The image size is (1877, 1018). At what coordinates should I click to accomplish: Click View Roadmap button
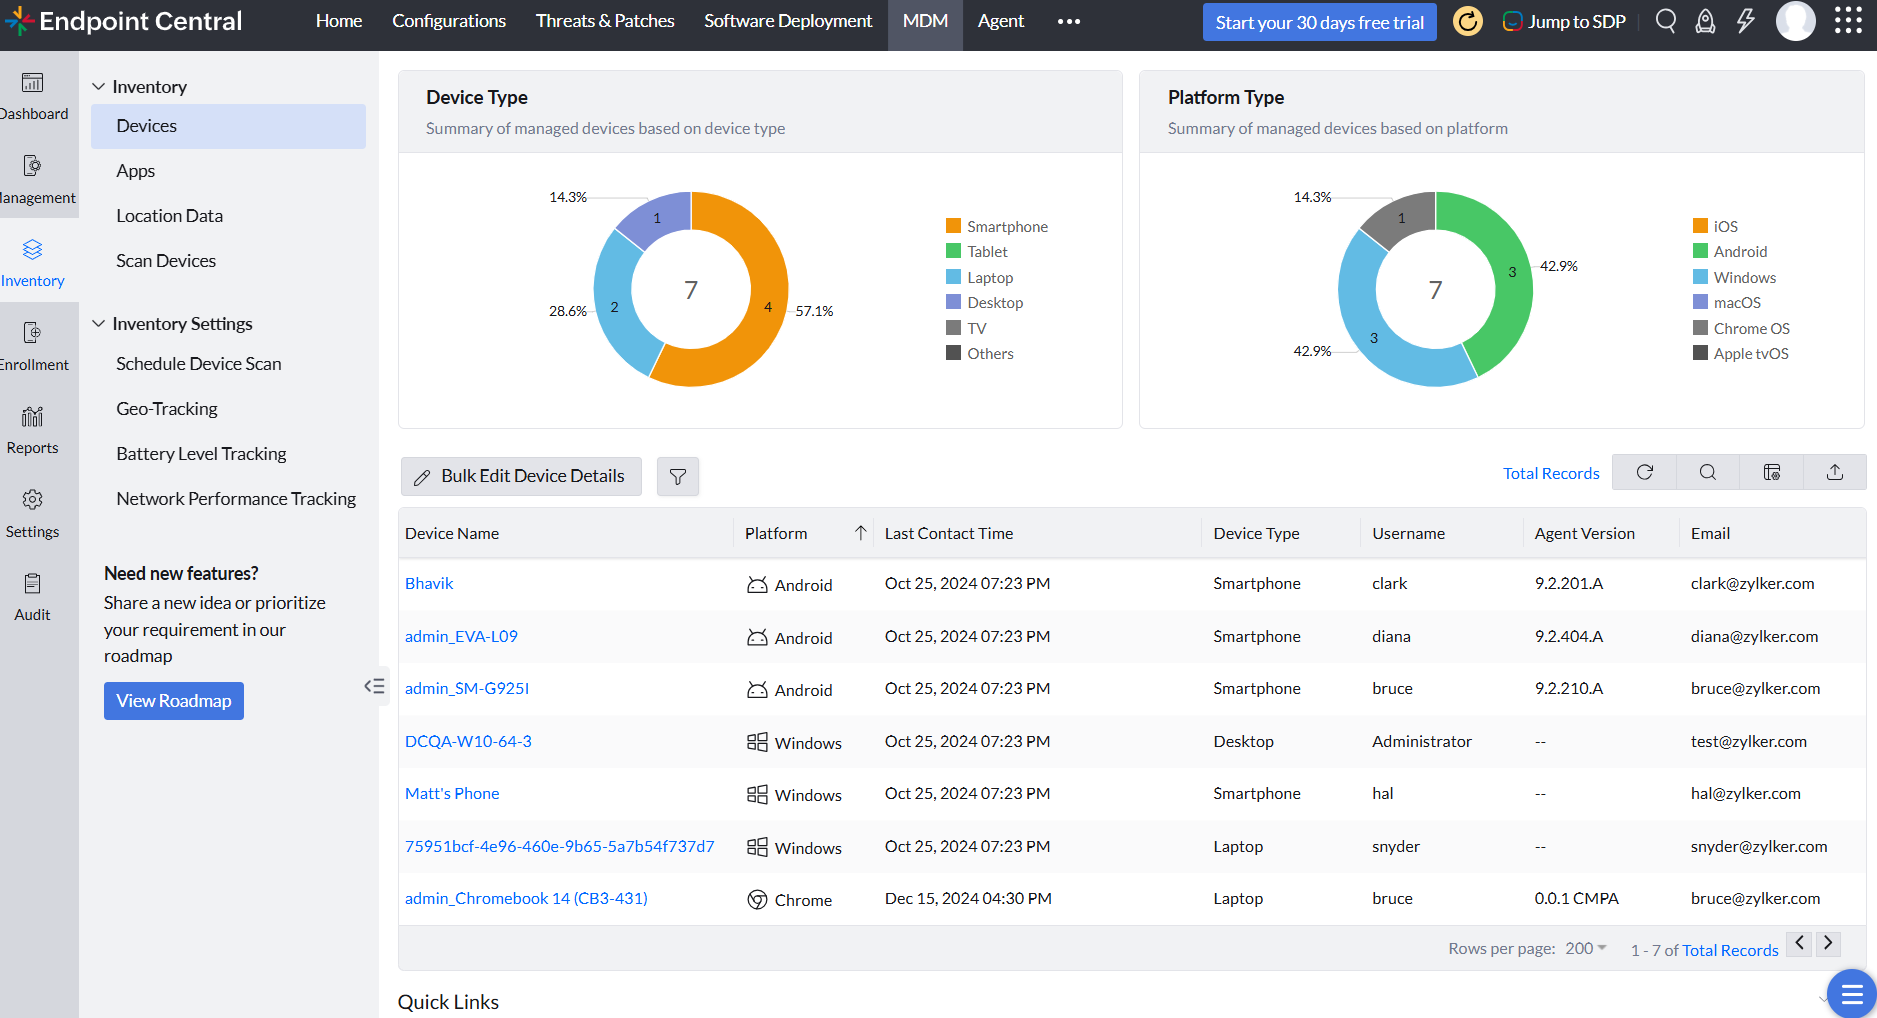pyautogui.click(x=174, y=701)
